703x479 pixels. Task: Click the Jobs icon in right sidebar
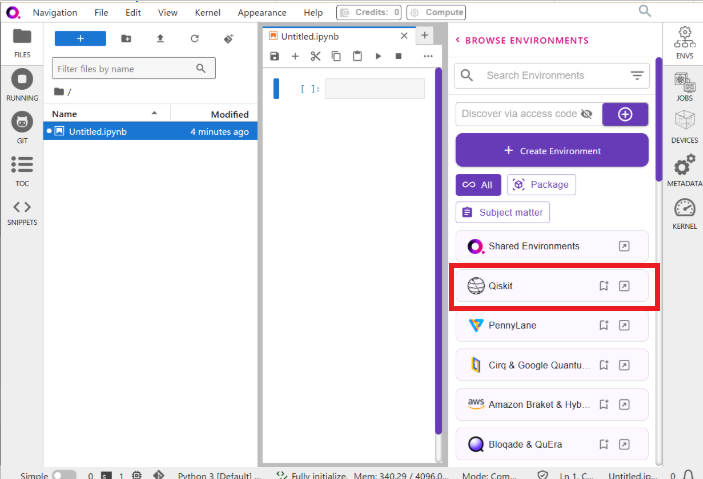[685, 83]
